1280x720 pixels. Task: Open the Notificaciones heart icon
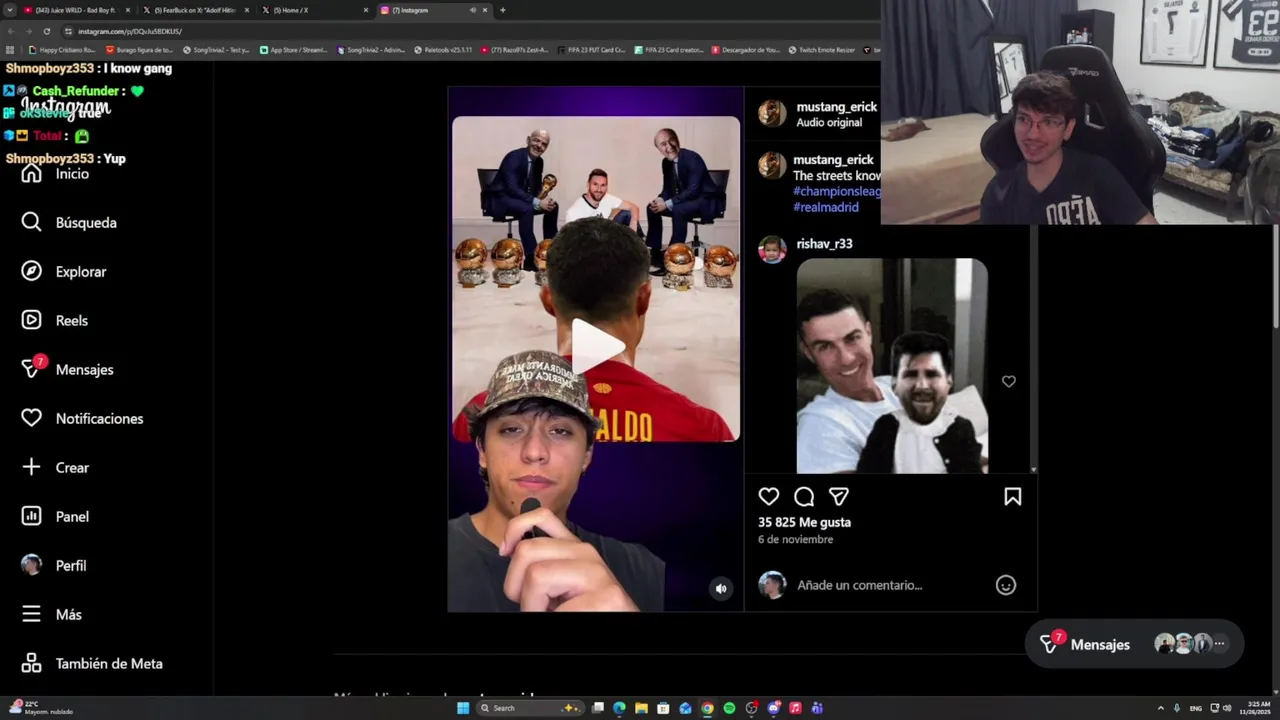click(x=31, y=418)
